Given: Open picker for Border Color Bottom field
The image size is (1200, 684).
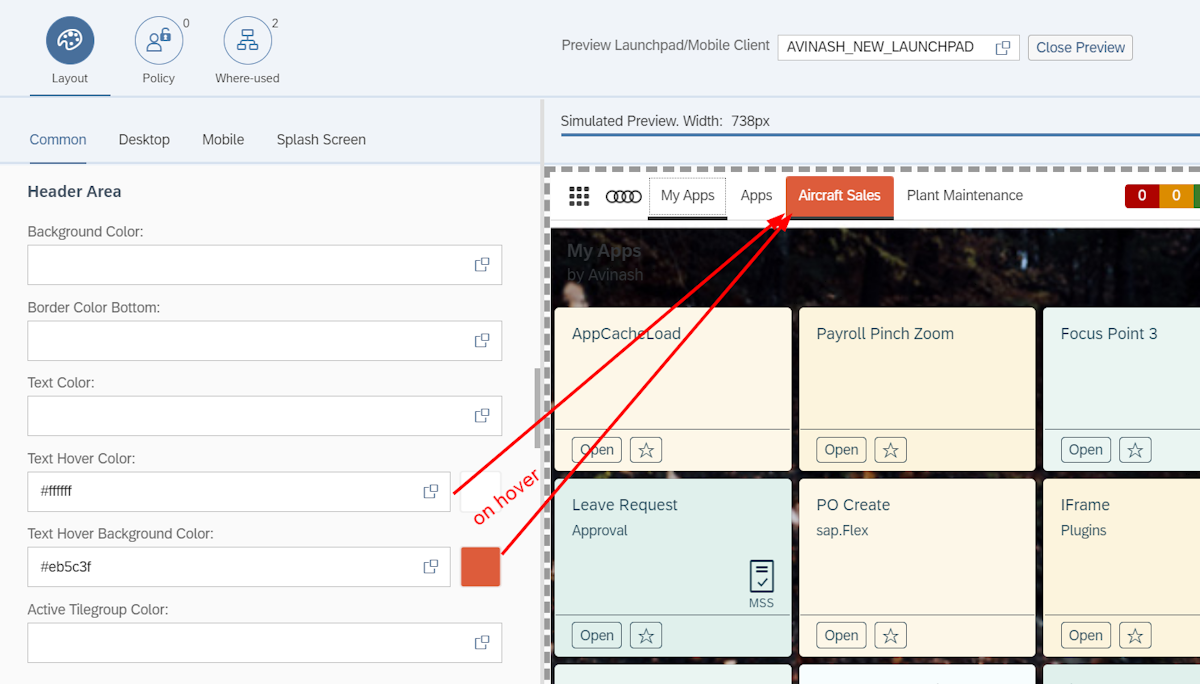Looking at the screenshot, I should pos(482,340).
